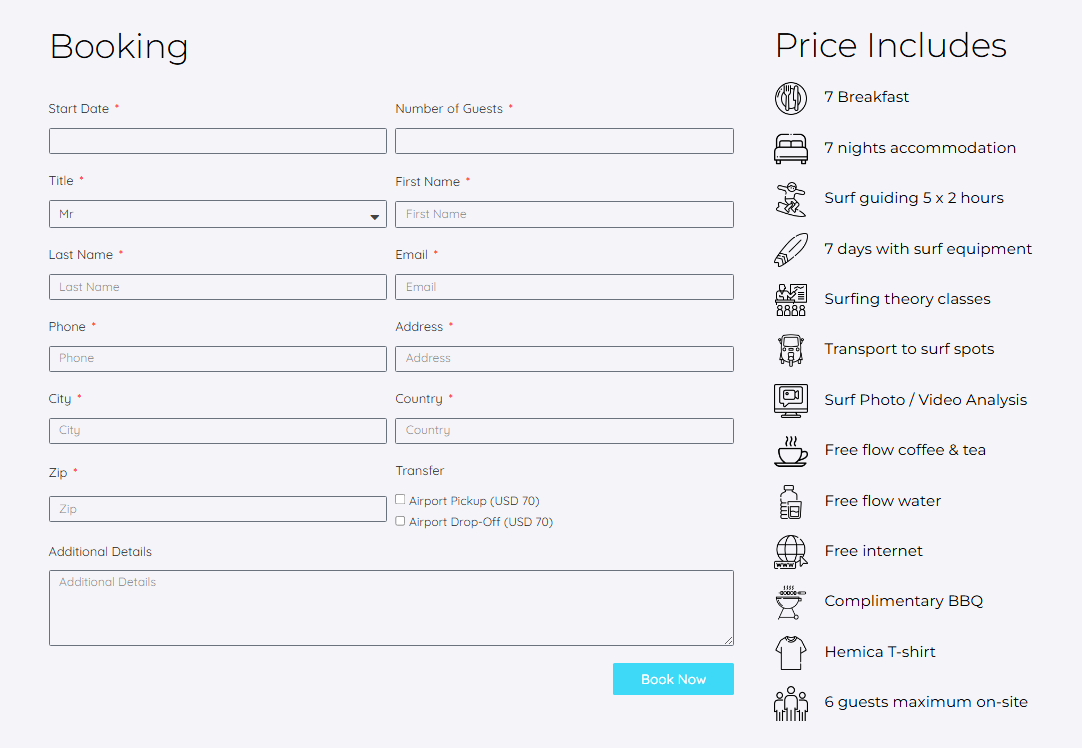The image size is (1082, 748).
Task: Click the coffee cup icon
Action: (790, 451)
